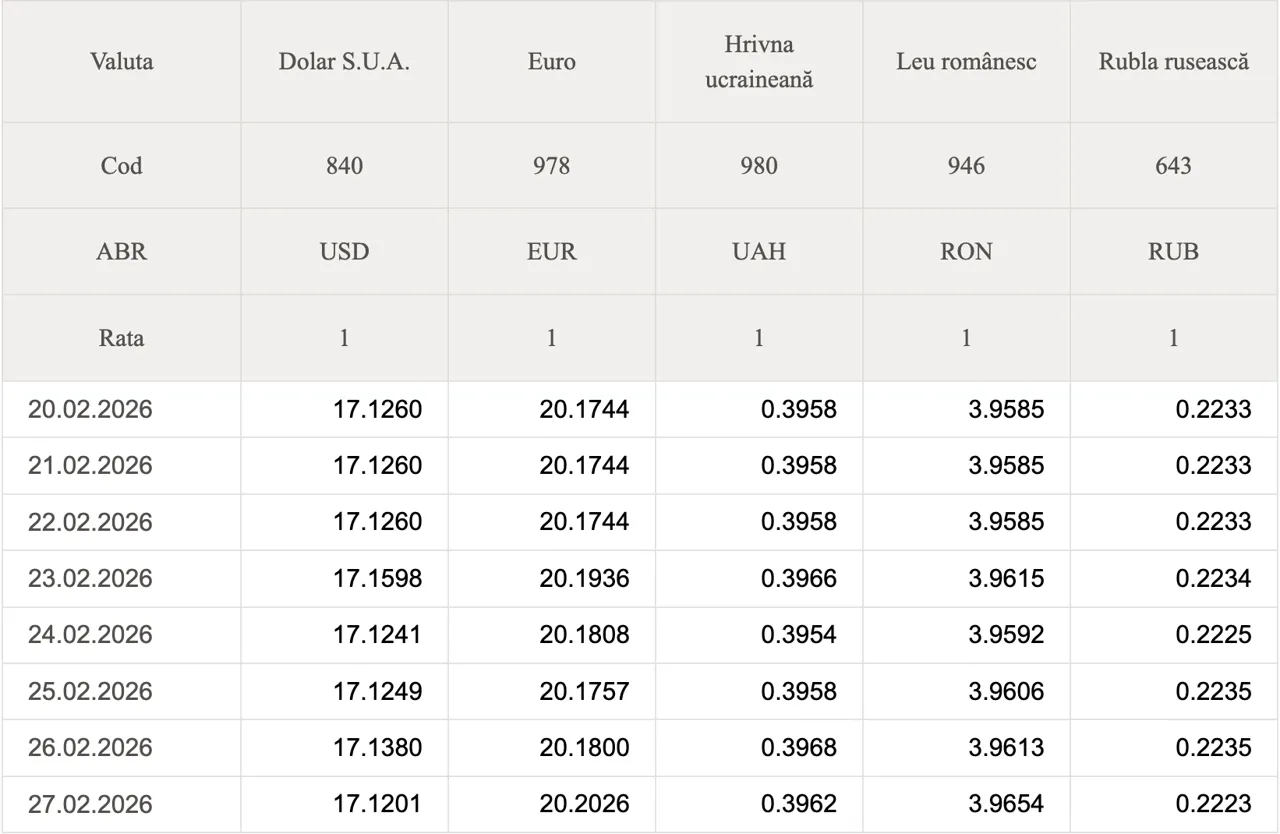The height and width of the screenshot is (834, 1280).
Task: Click the Euro column header
Action: tap(551, 62)
